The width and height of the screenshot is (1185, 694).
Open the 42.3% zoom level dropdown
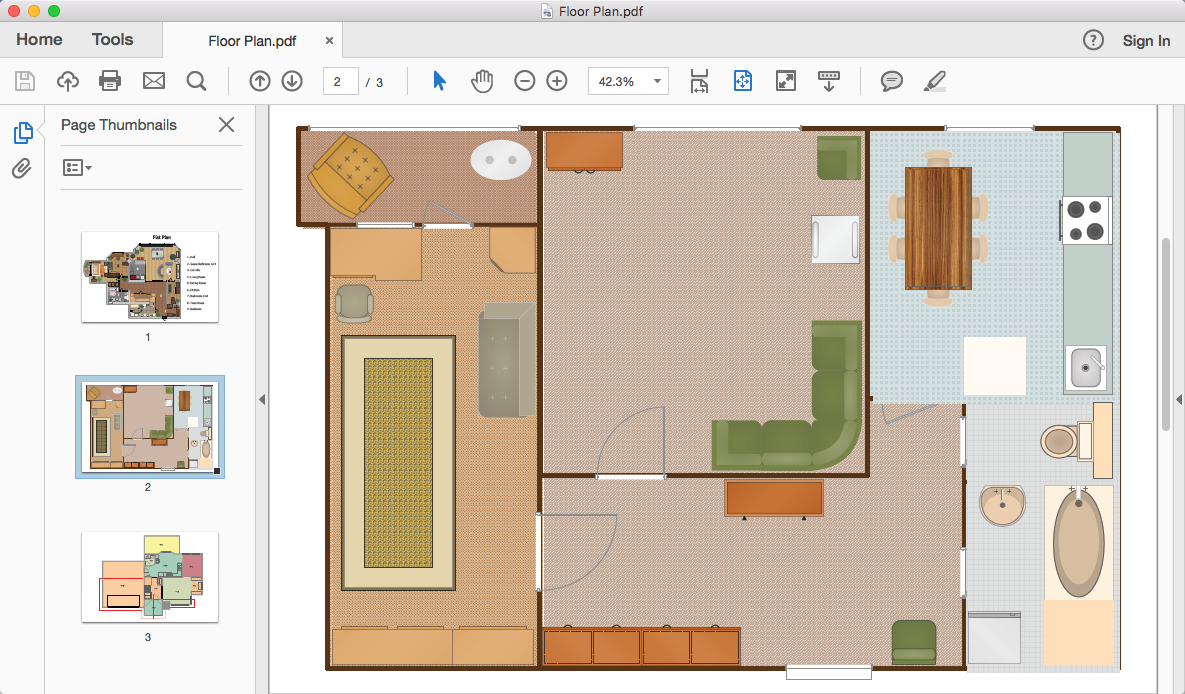628,81
